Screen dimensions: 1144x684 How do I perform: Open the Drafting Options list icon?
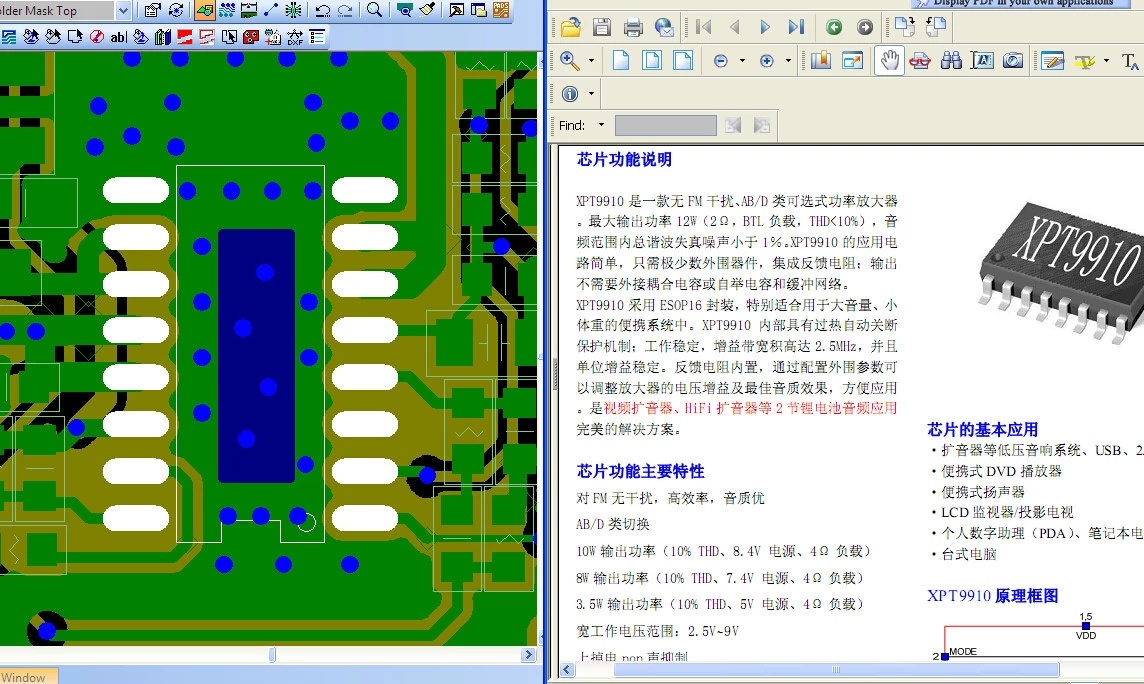tap(317, 36)
